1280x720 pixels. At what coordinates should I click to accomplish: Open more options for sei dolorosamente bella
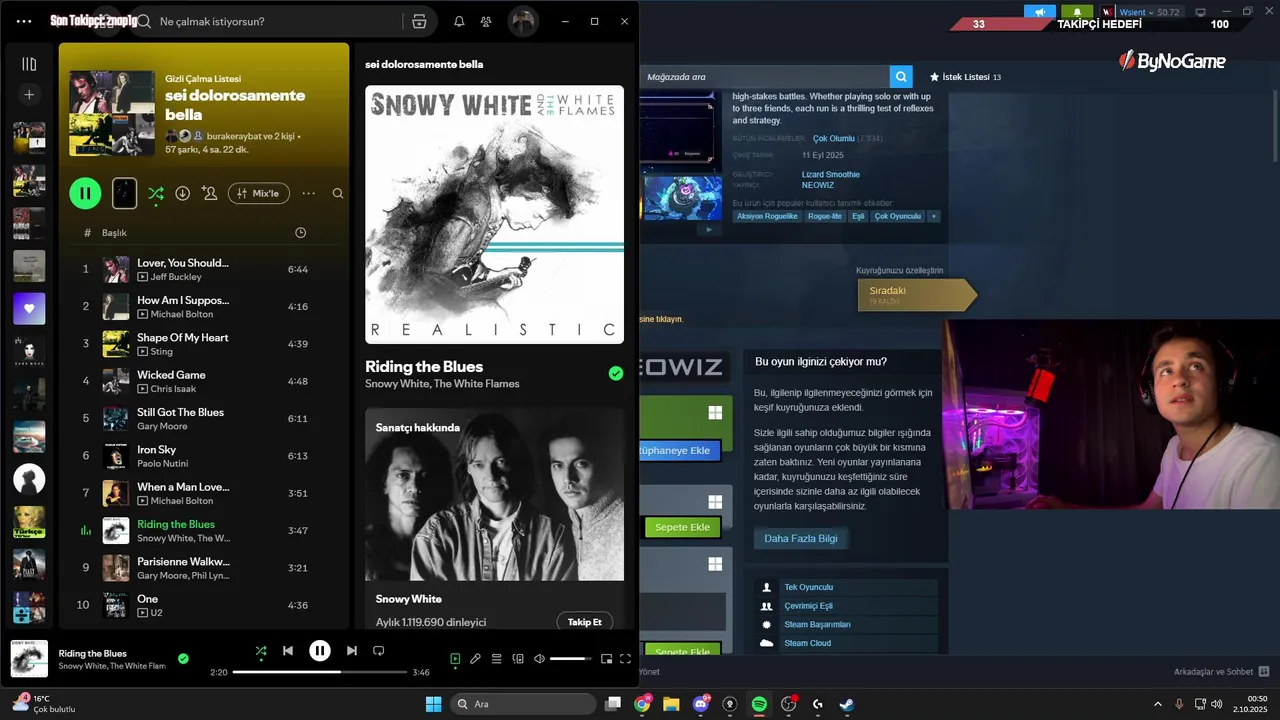tap(308, 193)
